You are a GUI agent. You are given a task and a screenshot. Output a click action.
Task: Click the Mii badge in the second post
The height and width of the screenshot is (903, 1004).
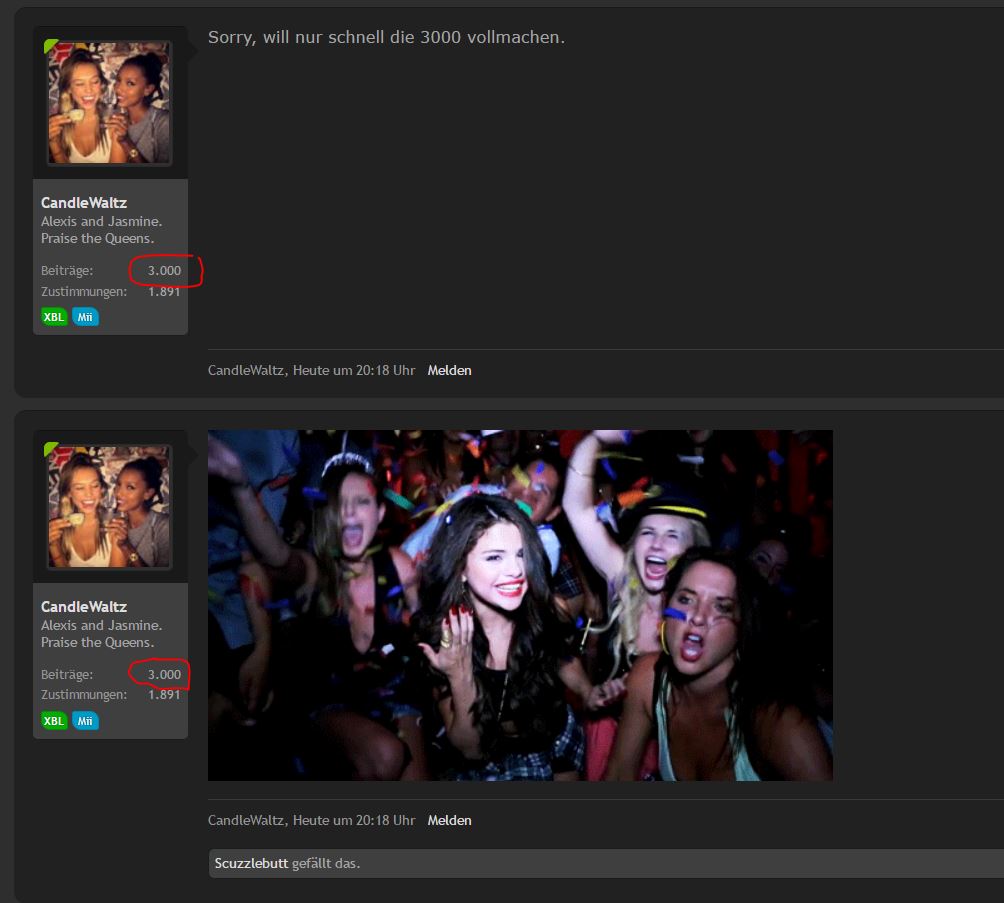(85, 721)
